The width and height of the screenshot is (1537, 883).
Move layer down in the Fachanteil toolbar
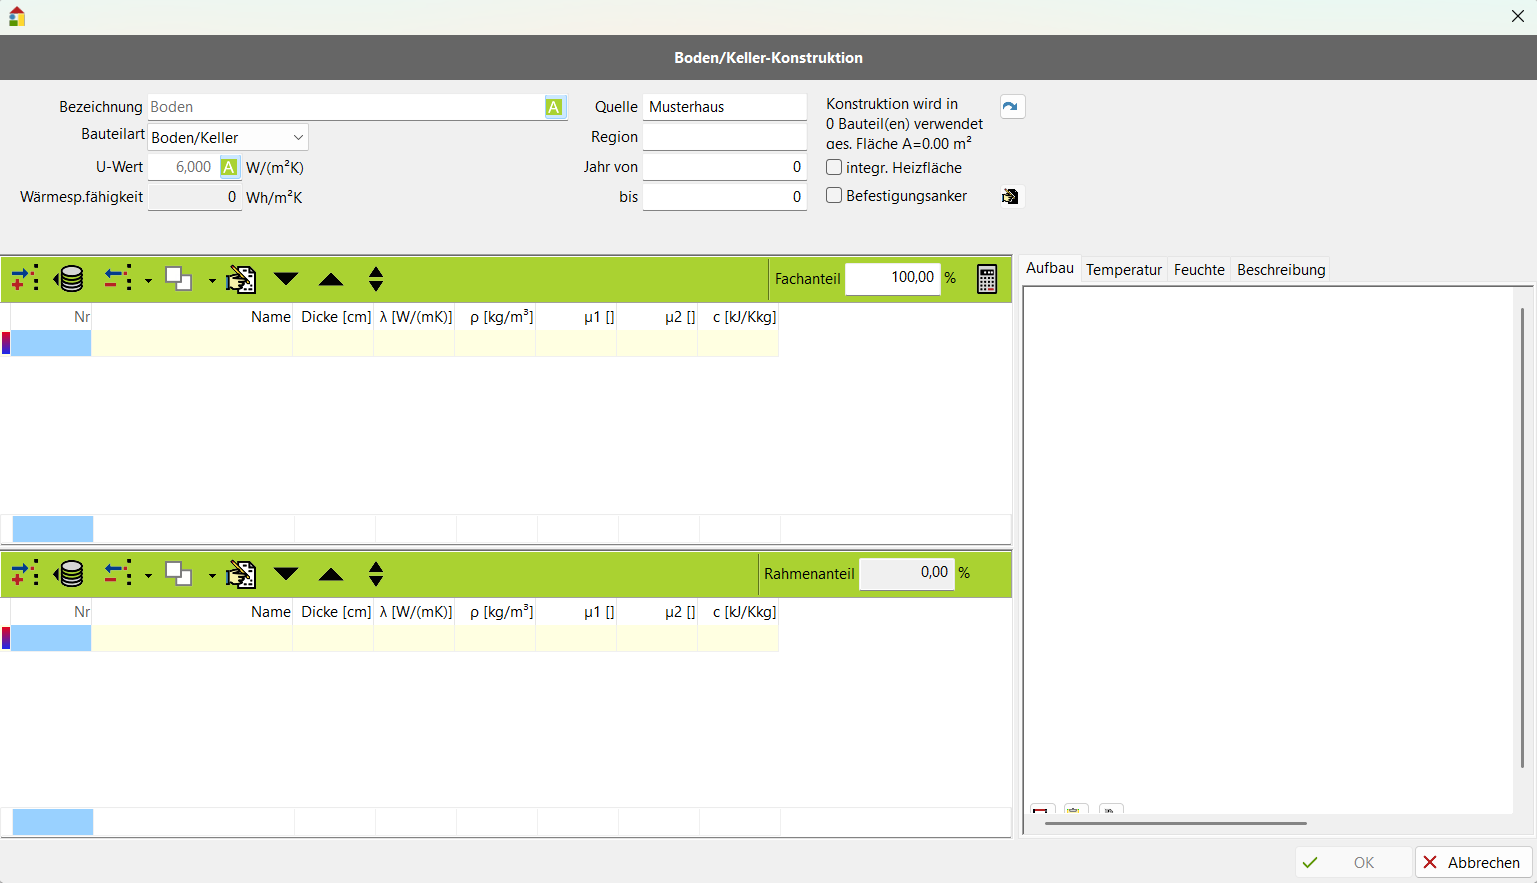(286, 278)
